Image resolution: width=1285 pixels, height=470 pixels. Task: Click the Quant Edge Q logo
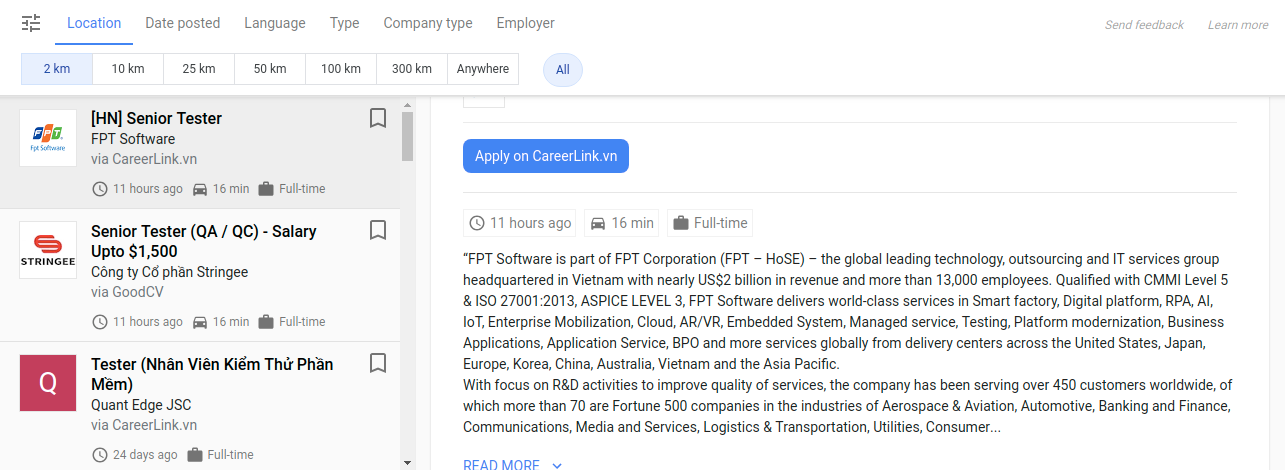48,383
